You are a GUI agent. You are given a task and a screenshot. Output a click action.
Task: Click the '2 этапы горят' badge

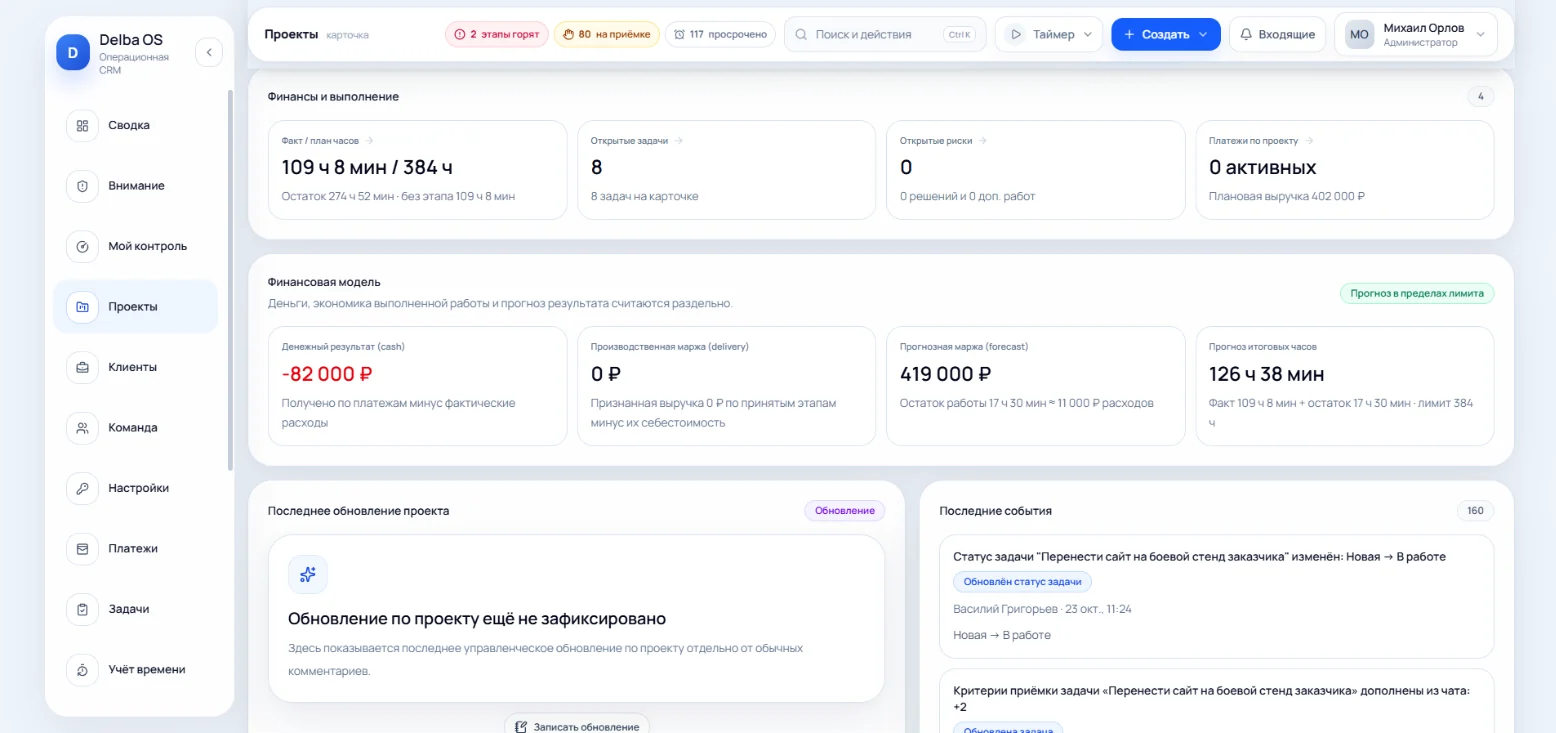coord(497,34)
